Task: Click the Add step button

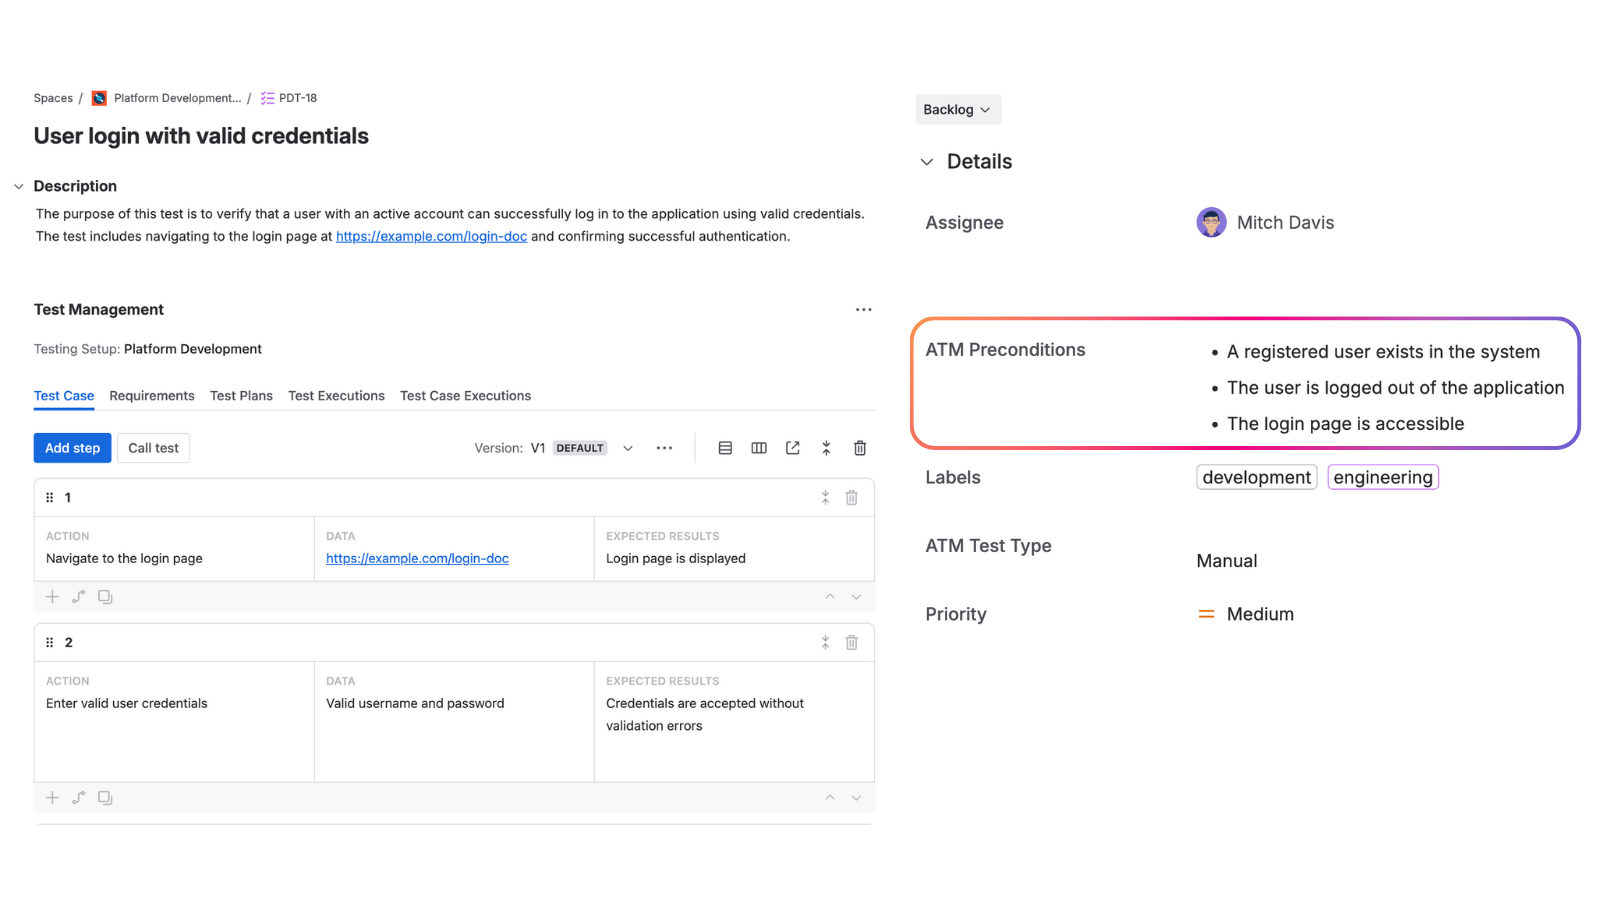Action: point(72,448)
